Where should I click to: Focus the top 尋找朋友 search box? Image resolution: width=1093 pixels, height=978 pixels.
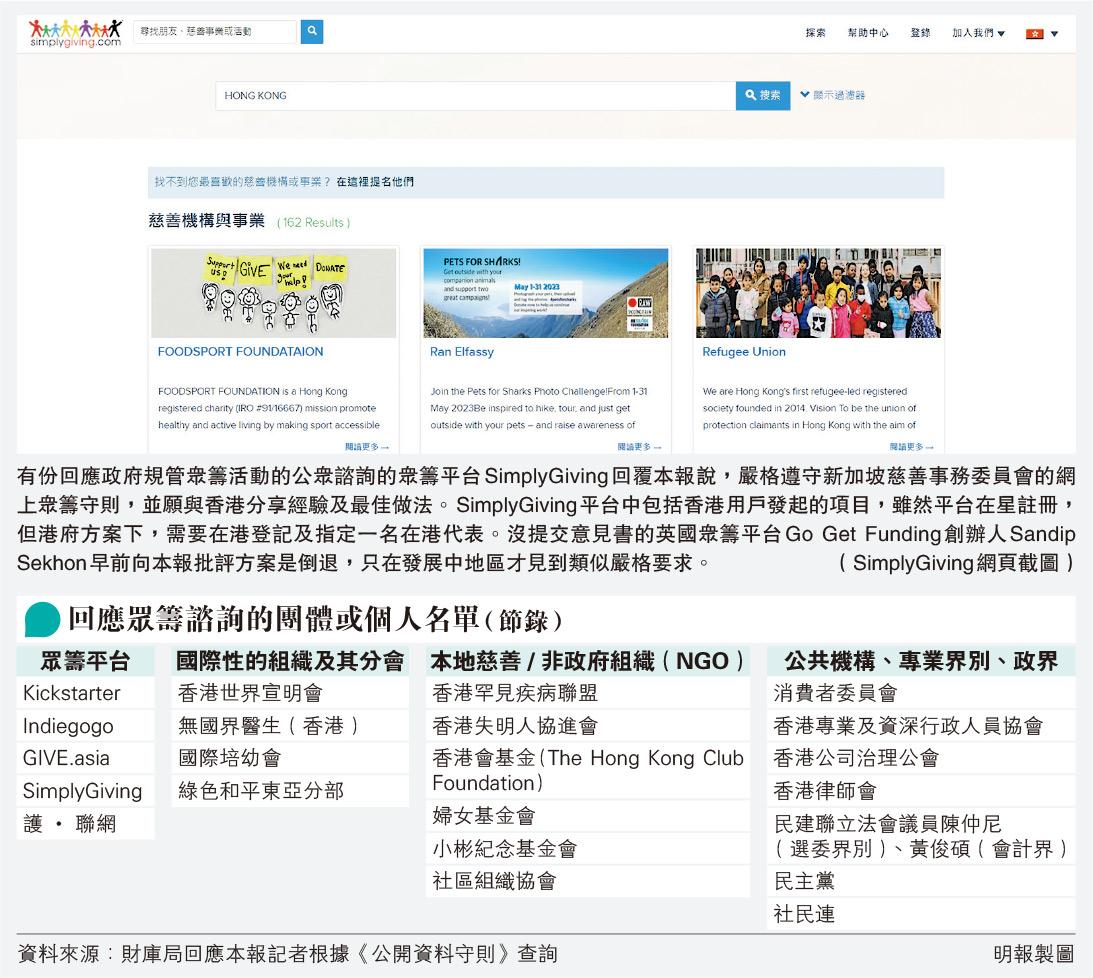pos(215,31)
